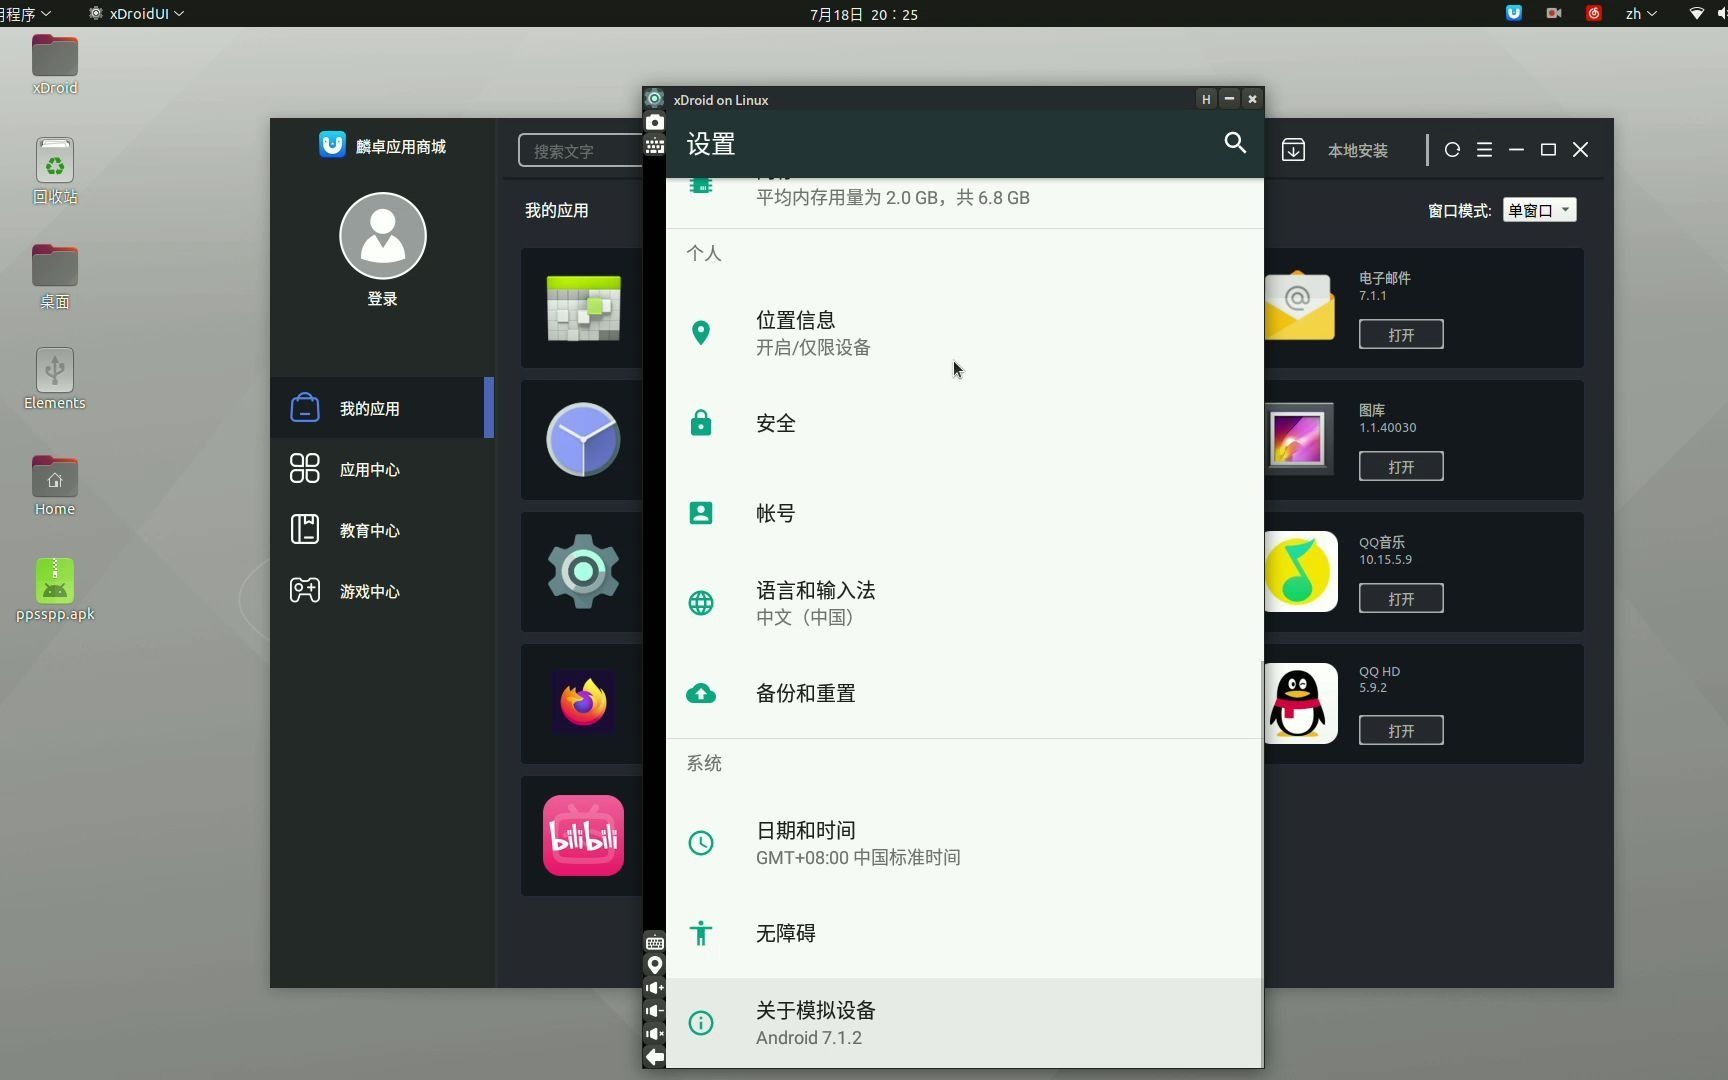Viewport: 1728px width, 1080px height.
Task: Click the H button in xDroid title bar
Action: point(1206,99)
